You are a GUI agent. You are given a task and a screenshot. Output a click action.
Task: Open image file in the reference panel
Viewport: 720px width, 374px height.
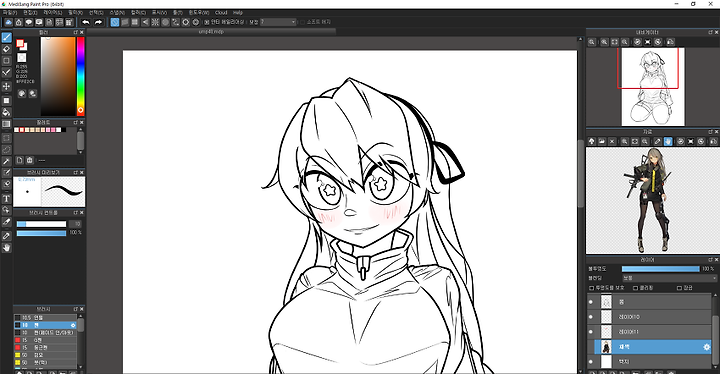point(602,142)
